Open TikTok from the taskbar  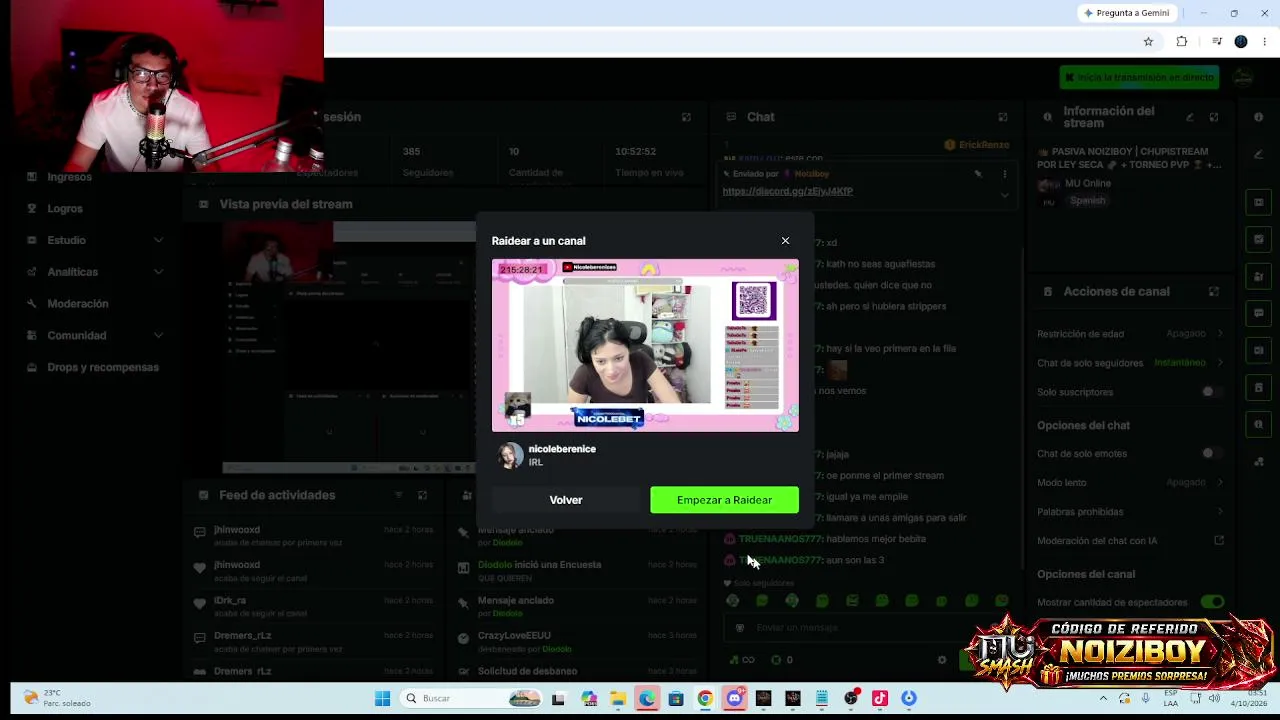[x=880, y=699]
